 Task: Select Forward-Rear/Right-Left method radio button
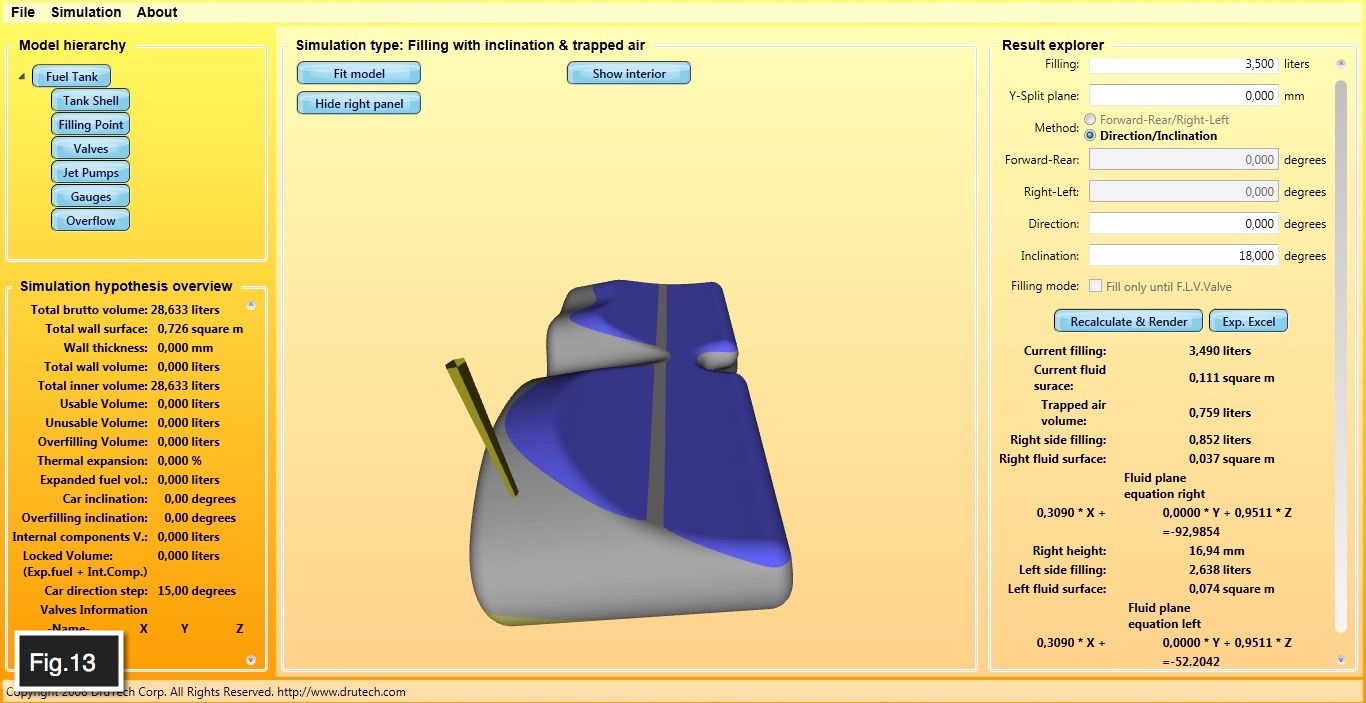[1090, 120]
